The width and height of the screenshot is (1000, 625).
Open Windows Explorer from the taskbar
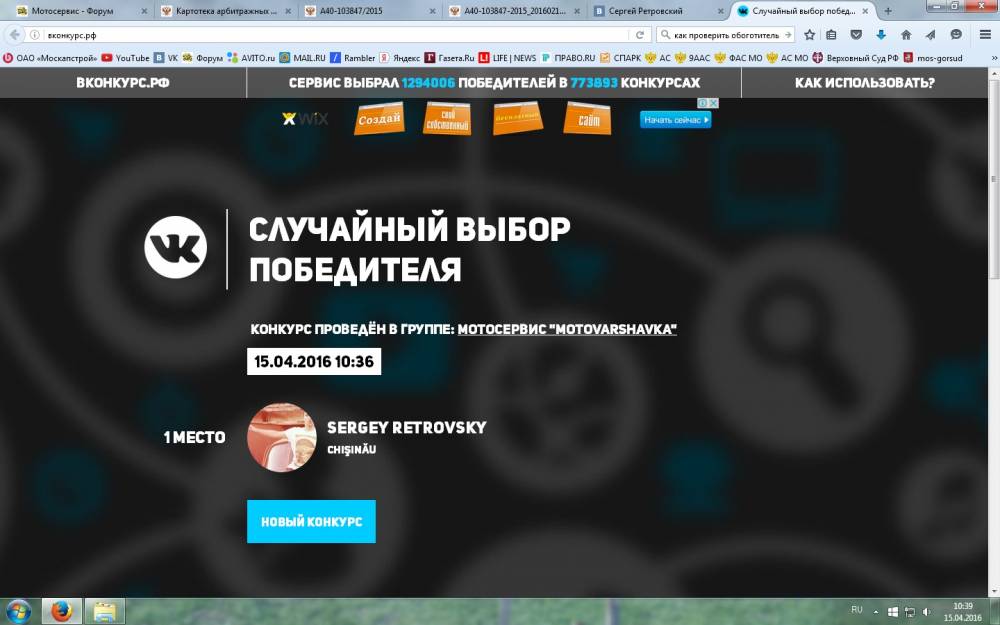(x=104, y=612)
